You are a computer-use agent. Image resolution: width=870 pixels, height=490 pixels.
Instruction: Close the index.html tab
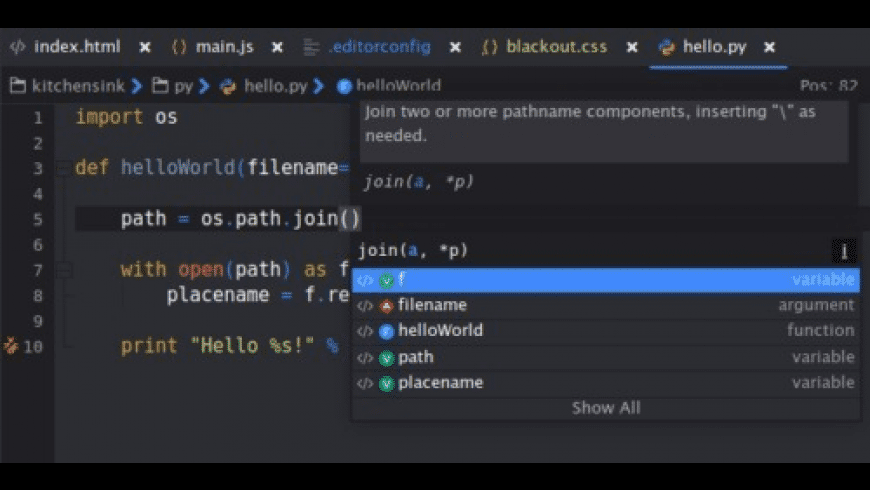click(145, 47)
